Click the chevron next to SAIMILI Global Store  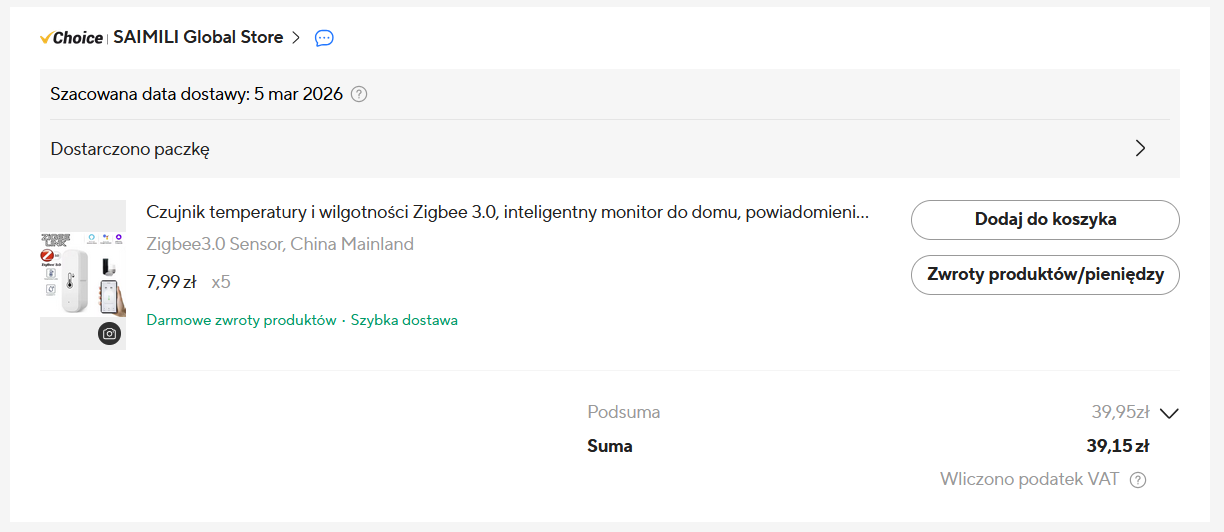[x=295, y=38]
